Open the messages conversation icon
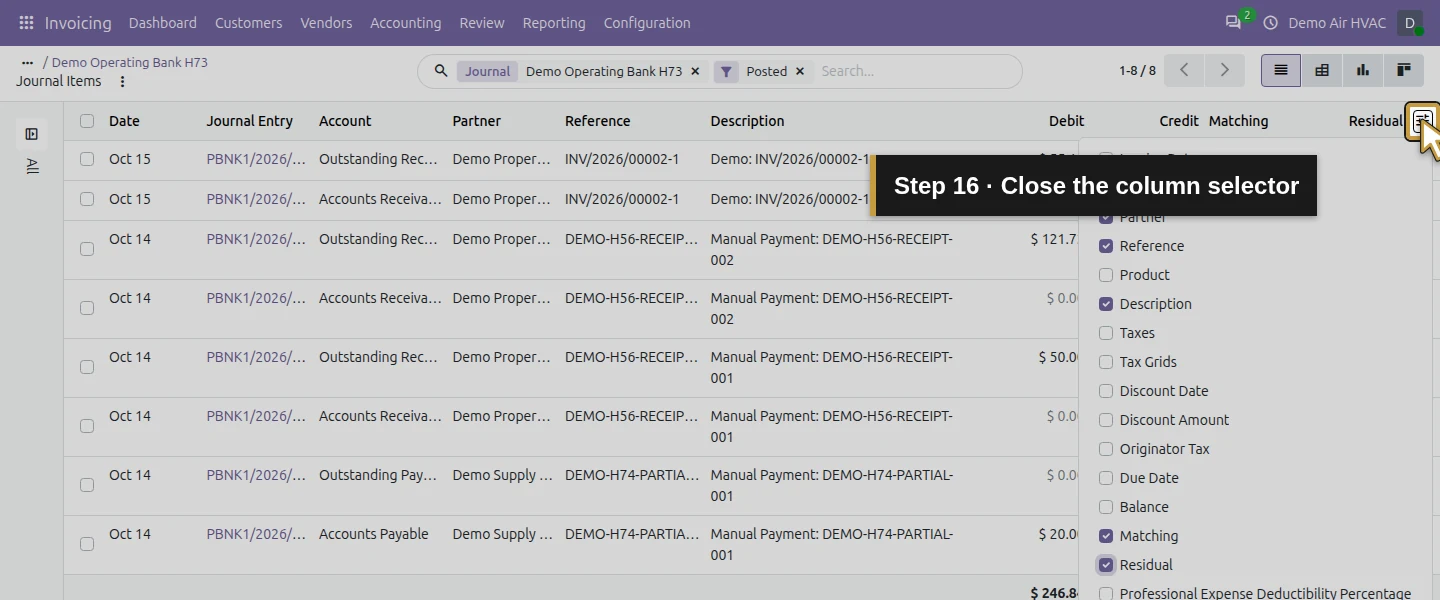This screenshot has width=1440, height=600. click(x=1233, y=22)
